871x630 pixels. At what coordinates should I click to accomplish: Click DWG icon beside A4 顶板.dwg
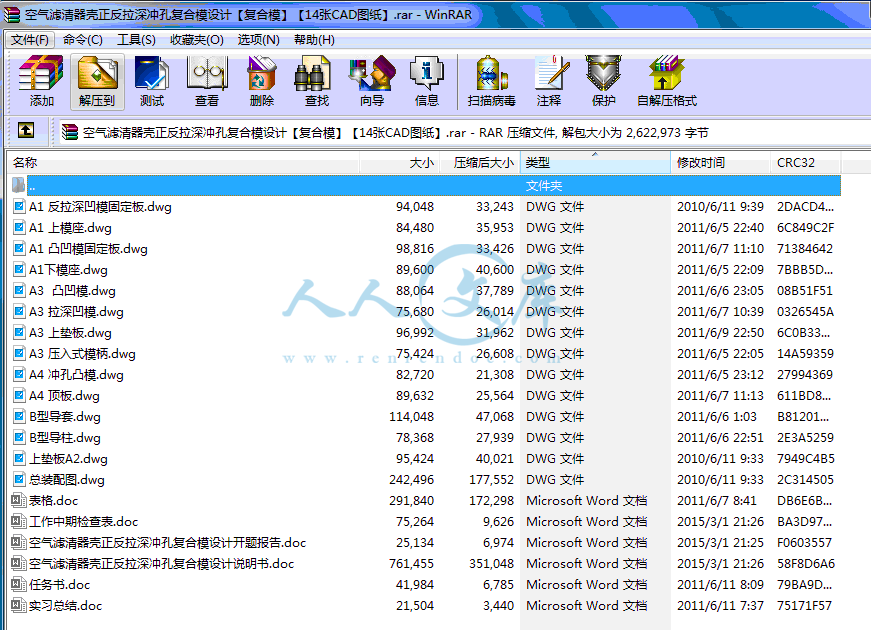click(x=19, y=395)
